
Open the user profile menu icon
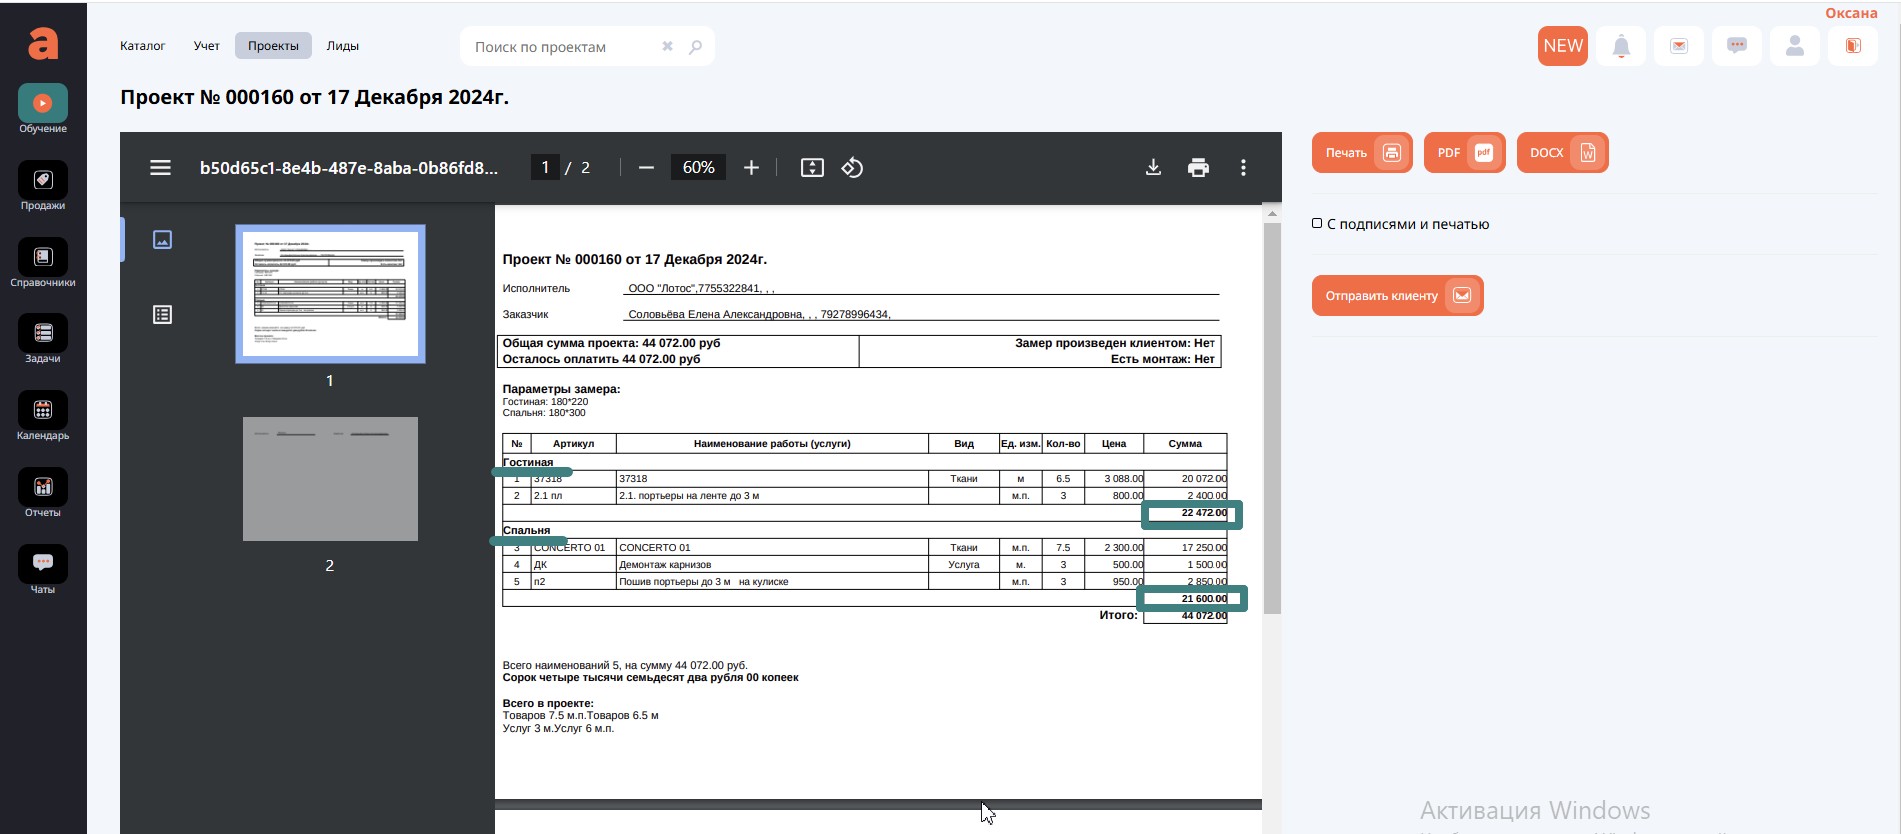[1795, 46]
